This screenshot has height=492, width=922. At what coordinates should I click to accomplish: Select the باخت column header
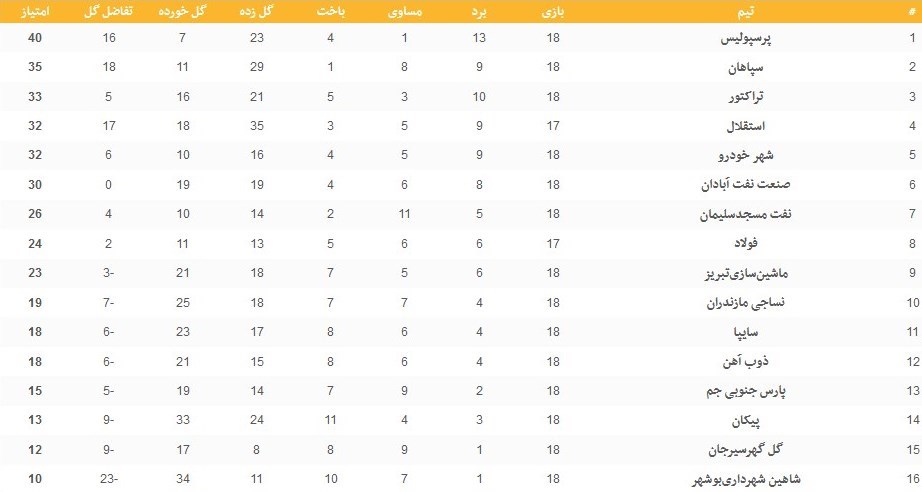pos(330,14)
